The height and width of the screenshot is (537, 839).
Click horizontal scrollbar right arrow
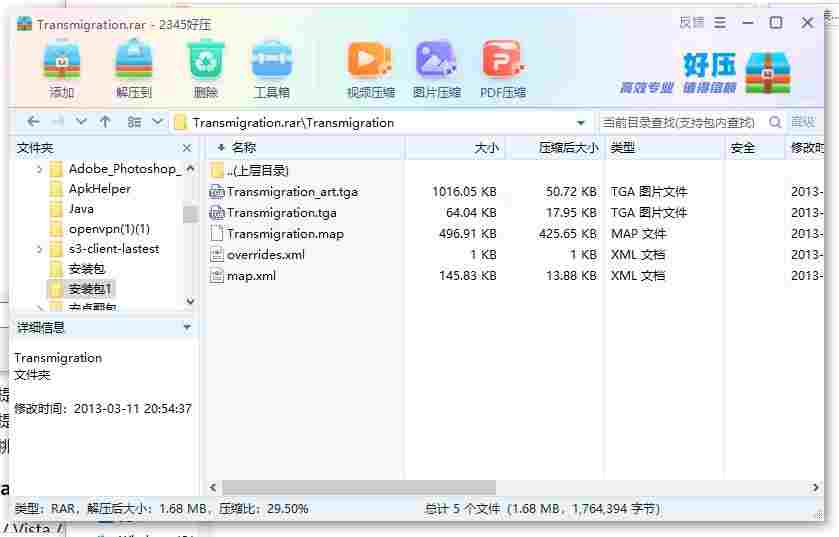(x=815, y=487)
